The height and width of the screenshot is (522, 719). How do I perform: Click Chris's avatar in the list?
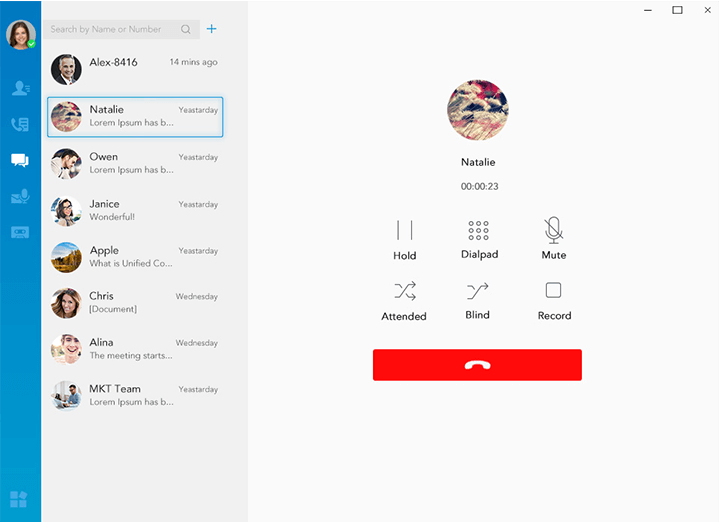coord(66,303)
